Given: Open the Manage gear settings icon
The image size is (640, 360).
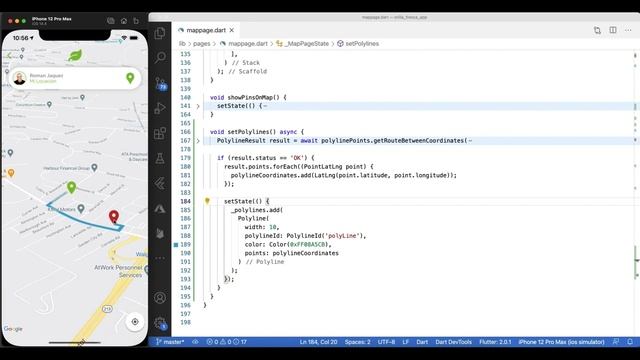Looking at the screenshot, I should (x=160, y=323).
